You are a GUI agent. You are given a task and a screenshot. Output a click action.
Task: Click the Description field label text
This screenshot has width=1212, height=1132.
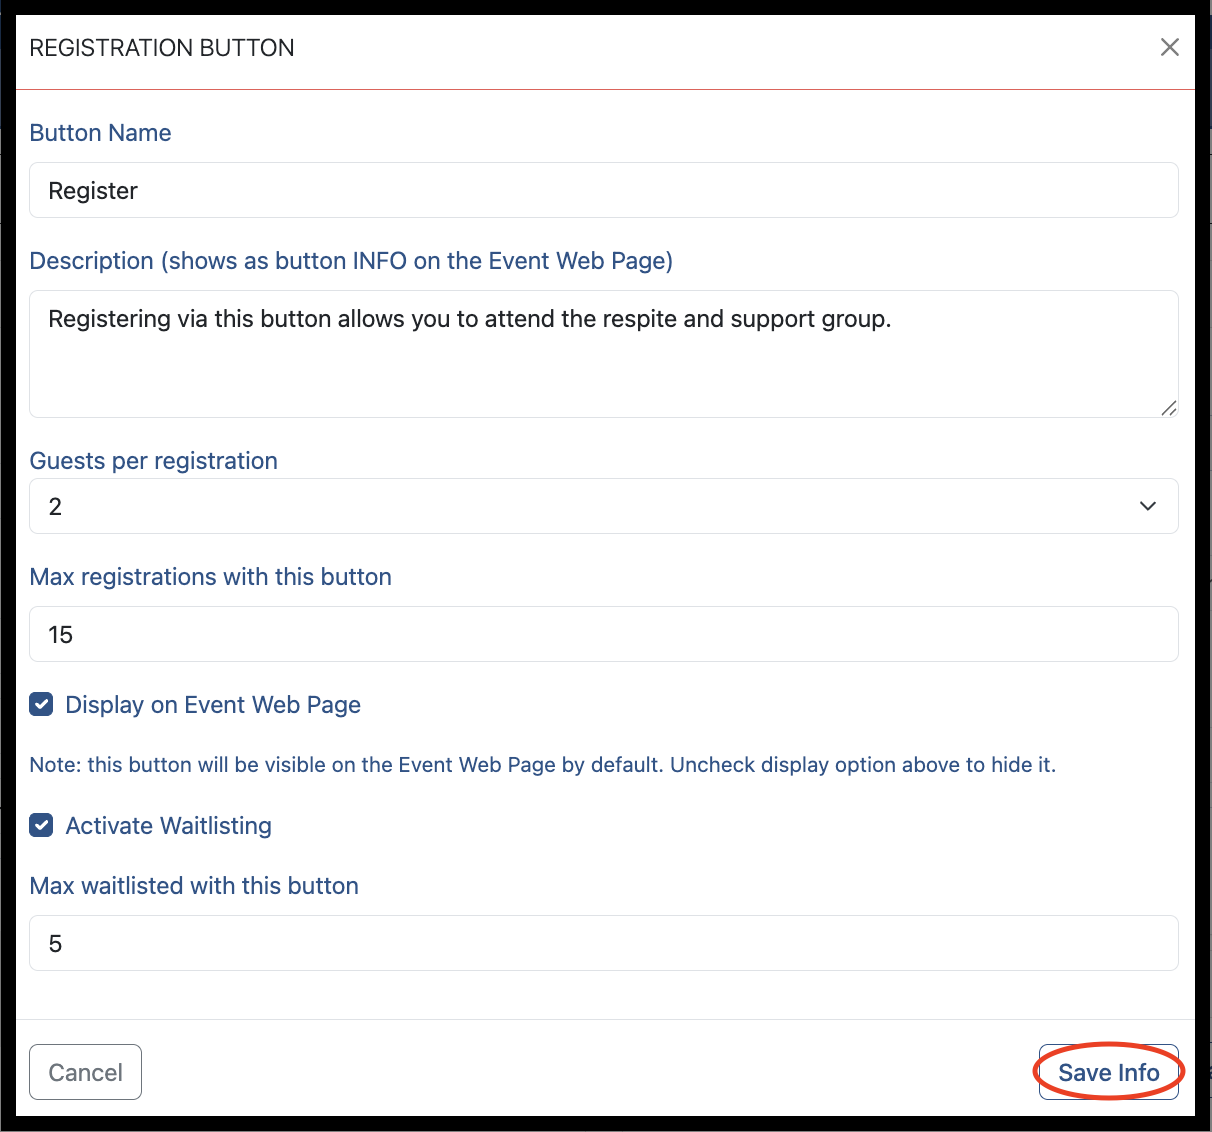[351, 261]
